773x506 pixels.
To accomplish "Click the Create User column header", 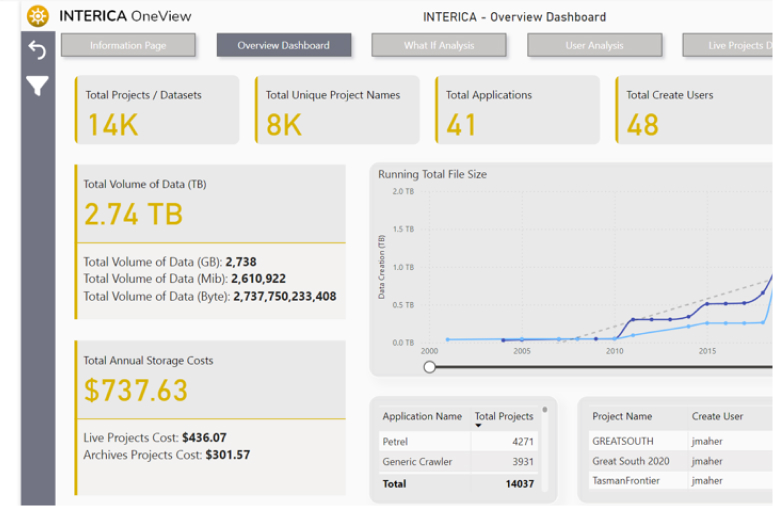I will [x=717, y=416].
